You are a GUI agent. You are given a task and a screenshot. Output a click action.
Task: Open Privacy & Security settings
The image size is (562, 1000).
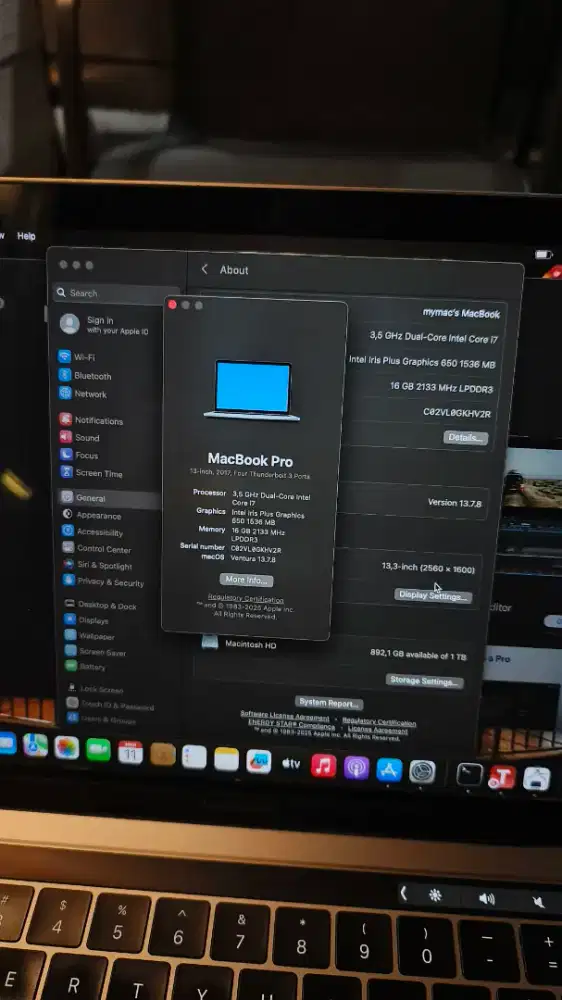pos(105,582)
